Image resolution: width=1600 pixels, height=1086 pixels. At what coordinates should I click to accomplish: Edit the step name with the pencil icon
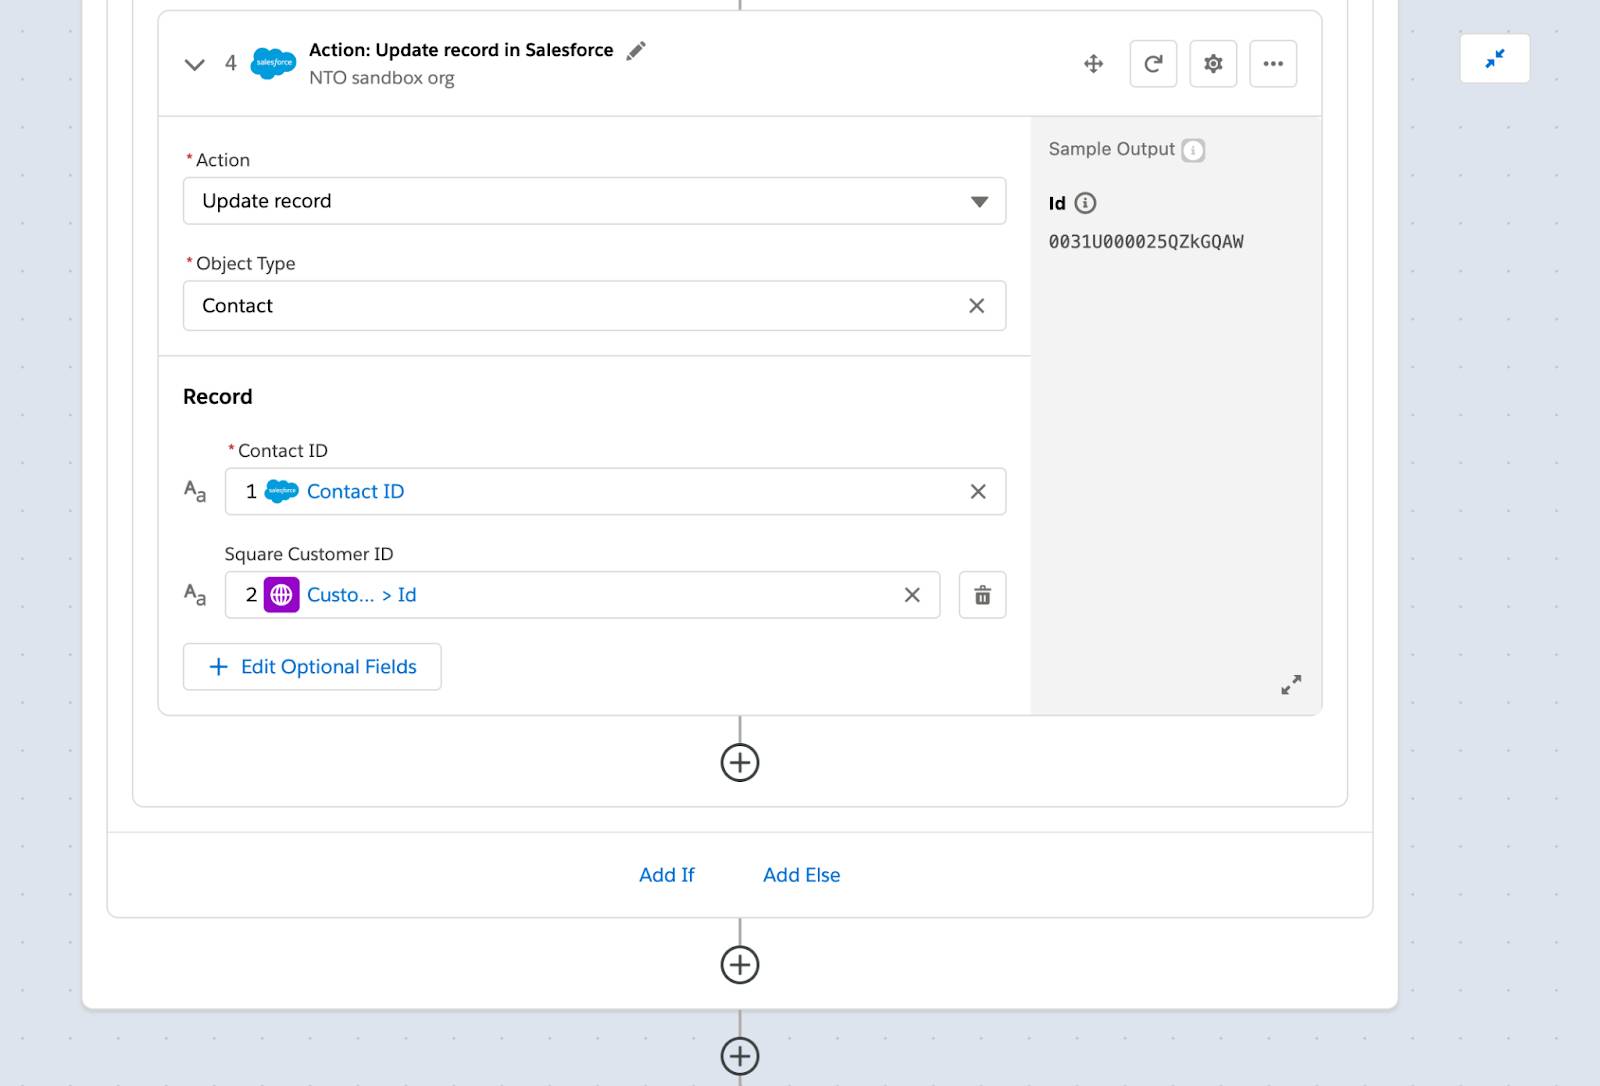click(636, 51)
